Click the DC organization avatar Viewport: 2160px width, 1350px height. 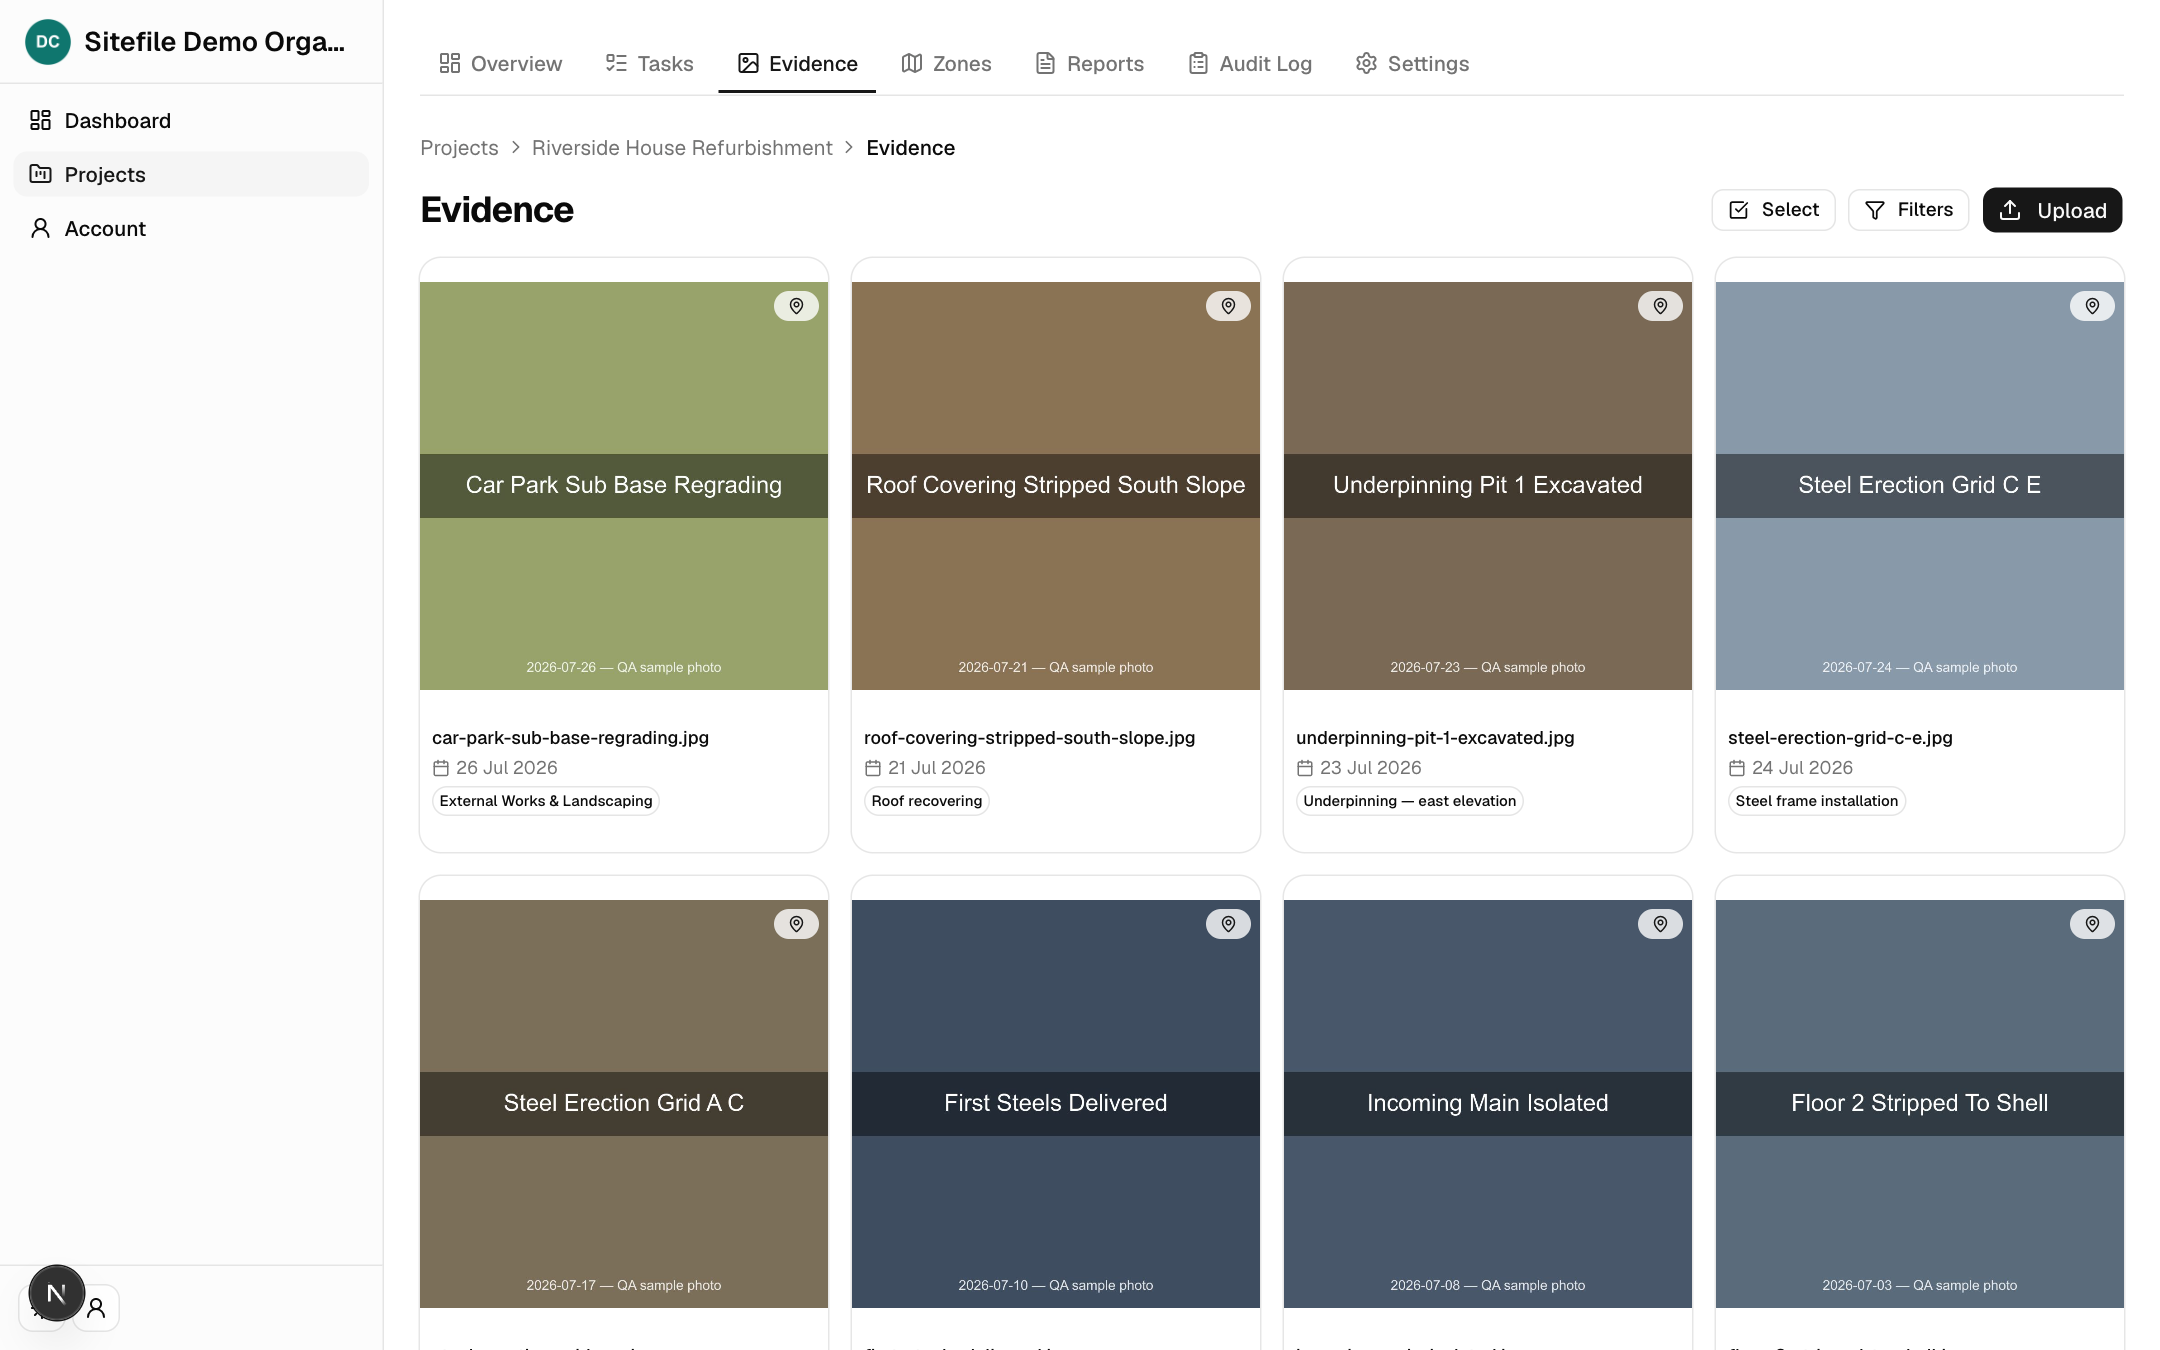click(47, 42)
